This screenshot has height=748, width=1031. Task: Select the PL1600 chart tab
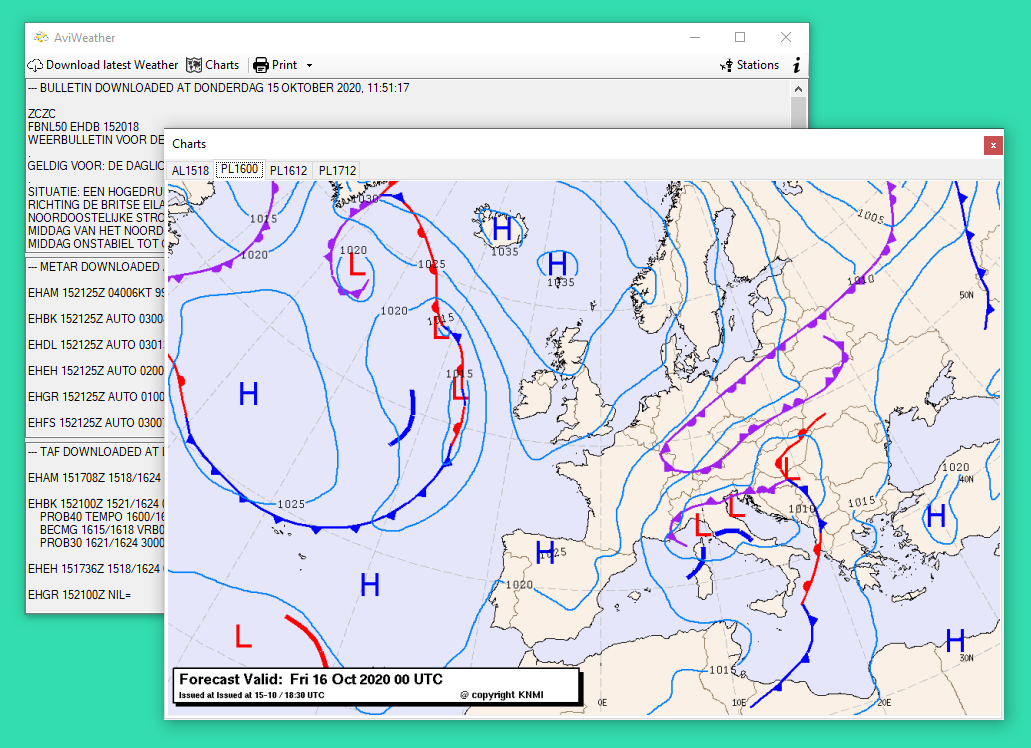(239, 170)
